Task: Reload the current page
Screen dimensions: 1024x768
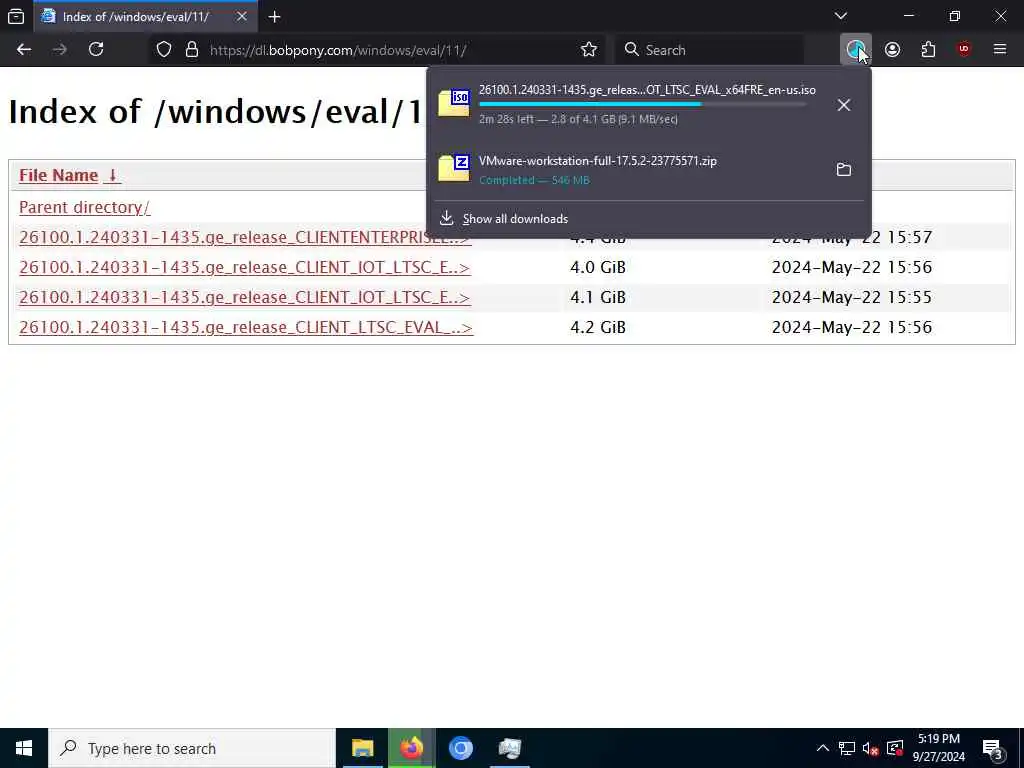Action: point(96,50)
